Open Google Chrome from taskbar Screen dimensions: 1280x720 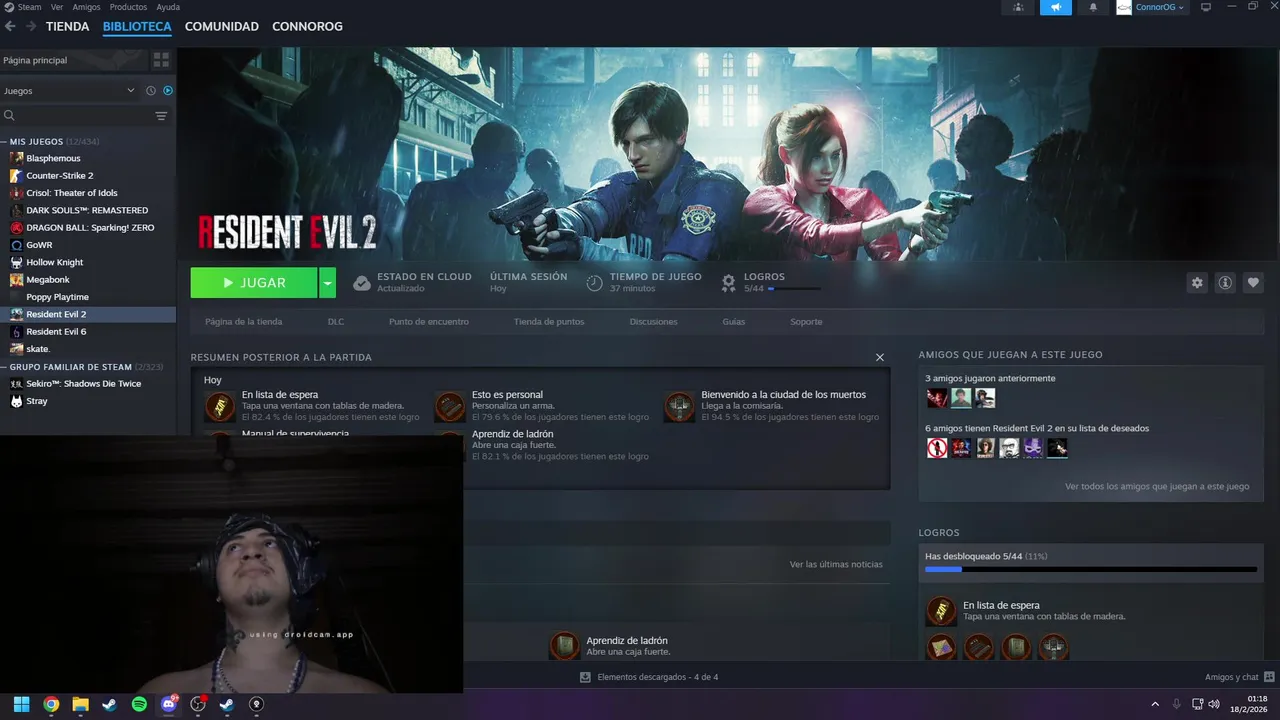(x=51, y=704)
